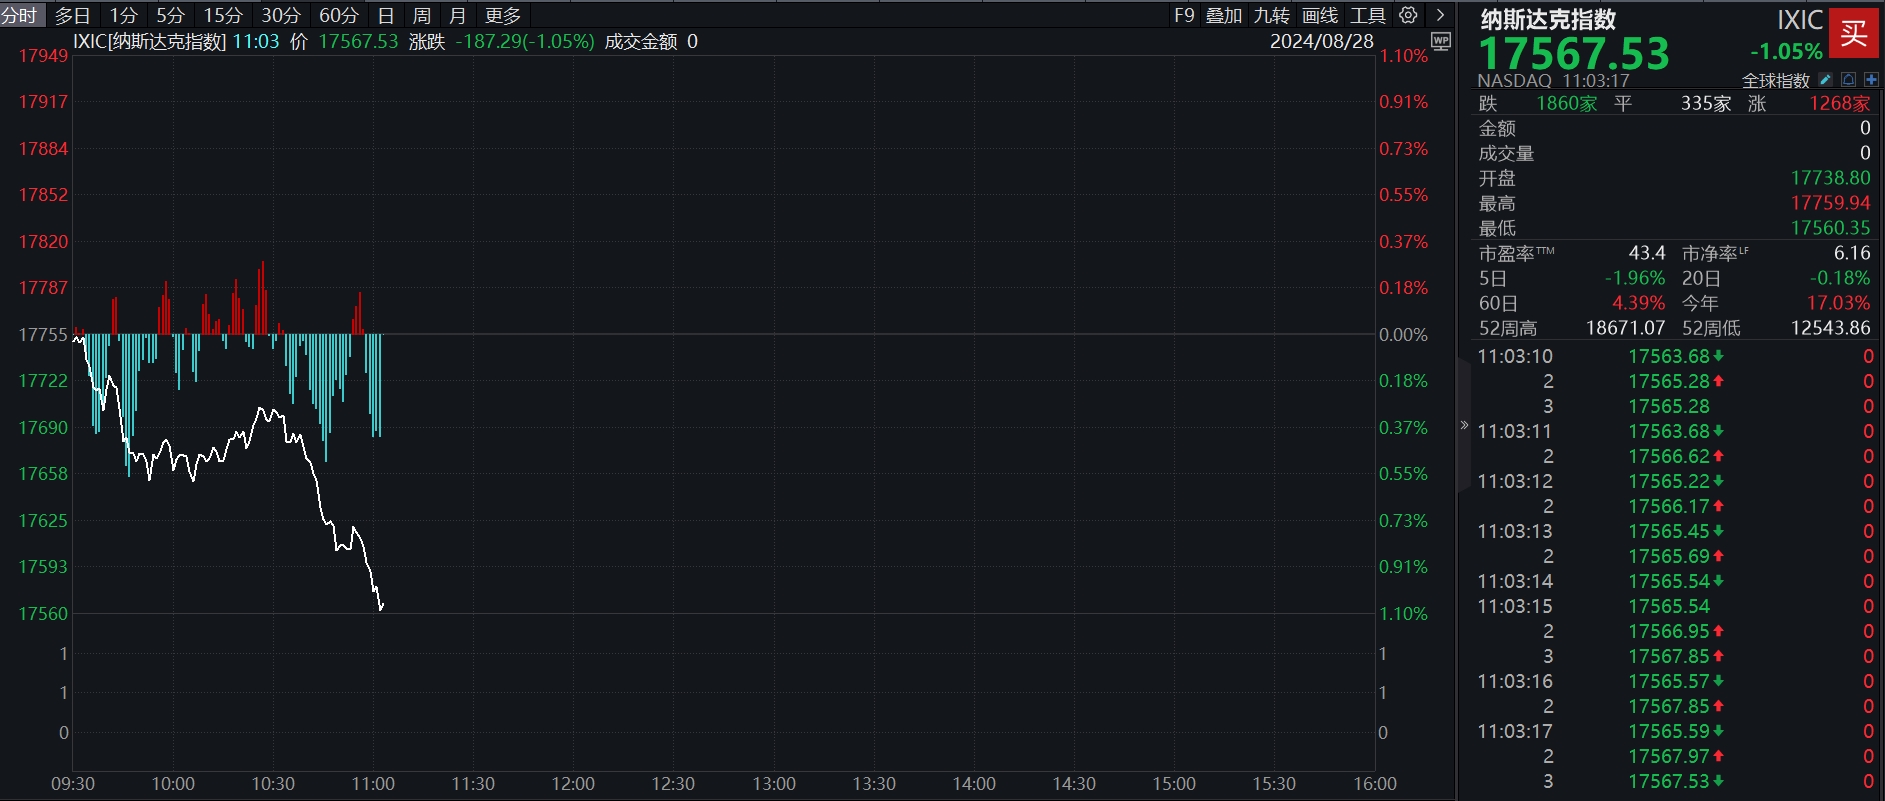Click the red 买 buy button
The image size is (1885, 801).
pyautogui.click(x=1854, y=33)
